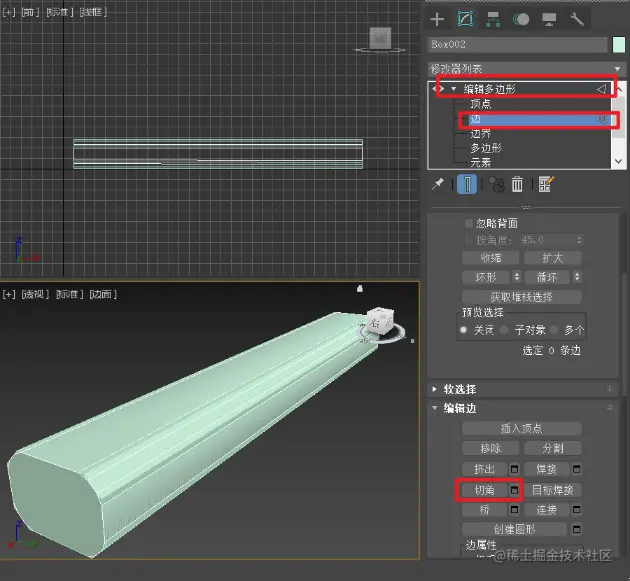The height and width of the screenshot is (581, 630).
Task: Click the 按角度 45.0 spinner arrows
Action: pos(579,240)
